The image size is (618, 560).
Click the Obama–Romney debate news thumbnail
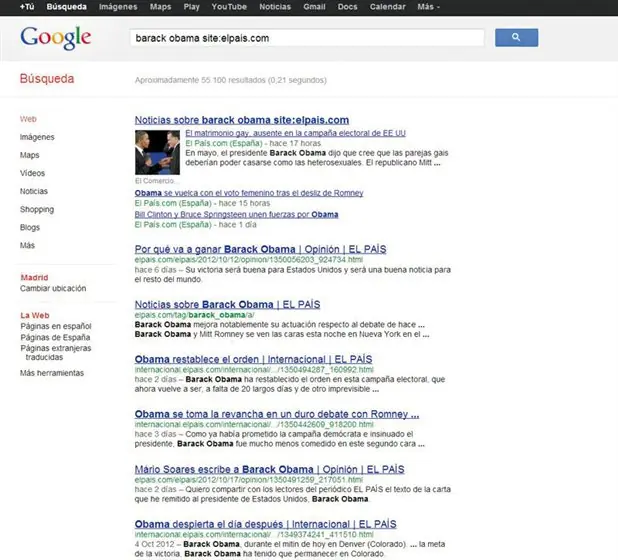coord(157,152)
